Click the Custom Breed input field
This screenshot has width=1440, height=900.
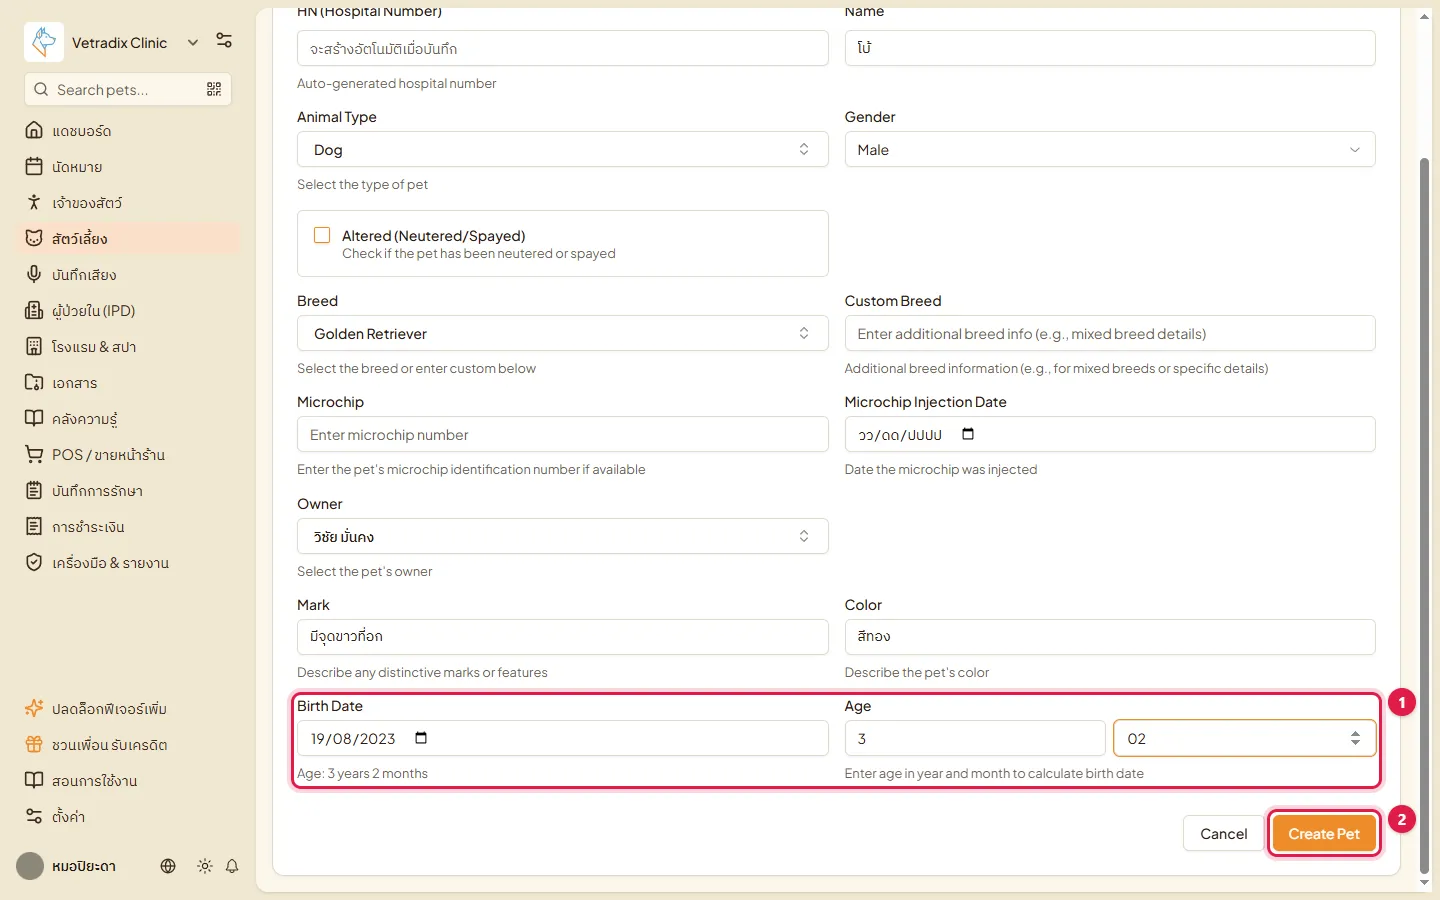pyautogui.click(x=1110, y=333)
